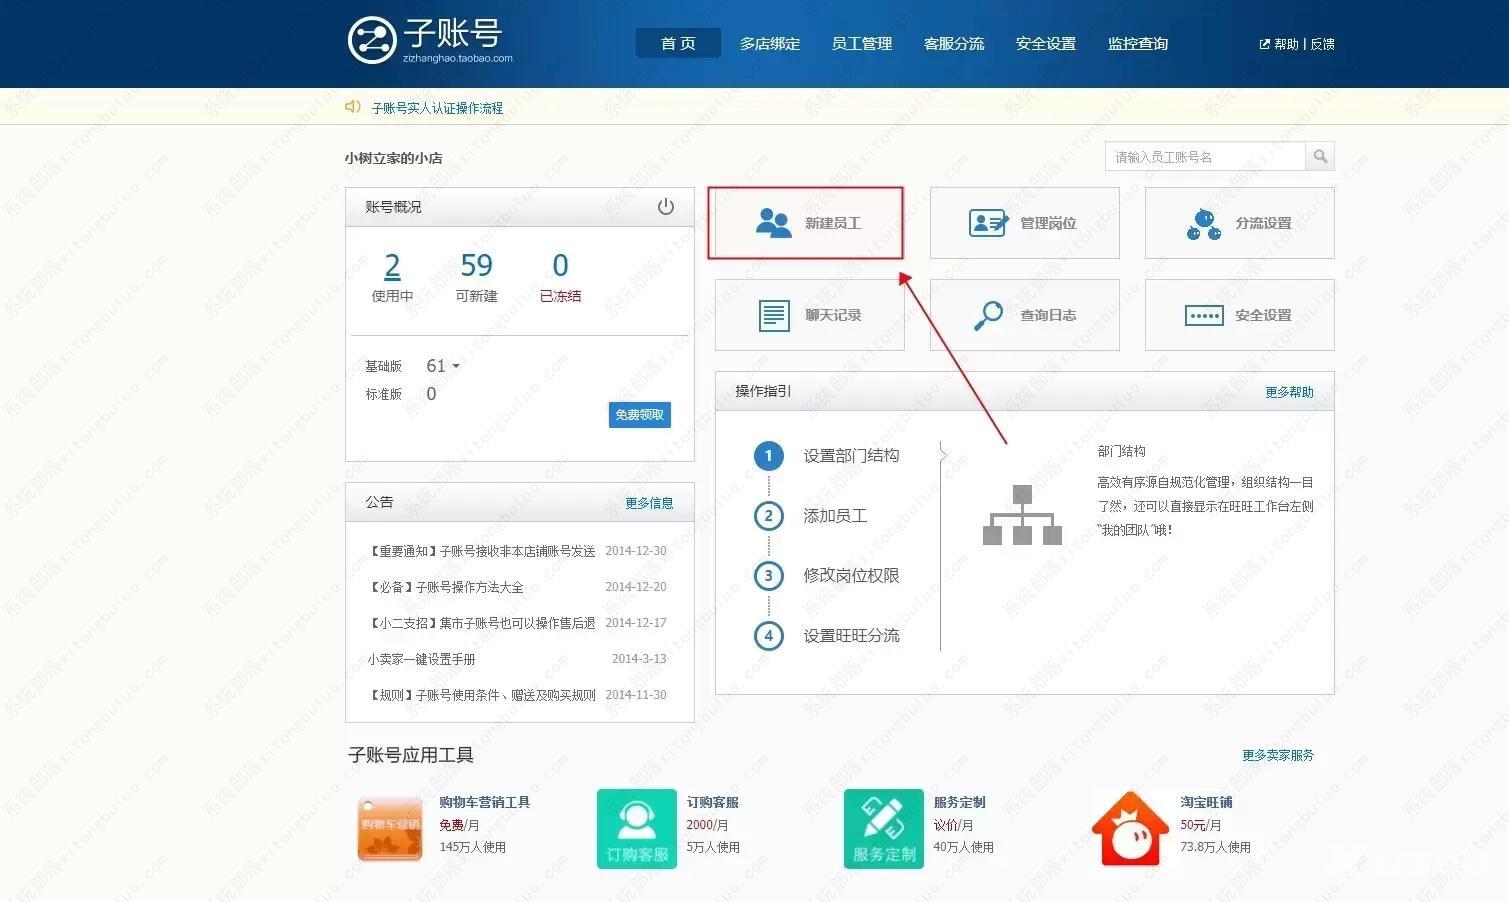Click the 查询日志 magnifier icon
Viewport: 1509px width, 902px height.
[988, 314]
